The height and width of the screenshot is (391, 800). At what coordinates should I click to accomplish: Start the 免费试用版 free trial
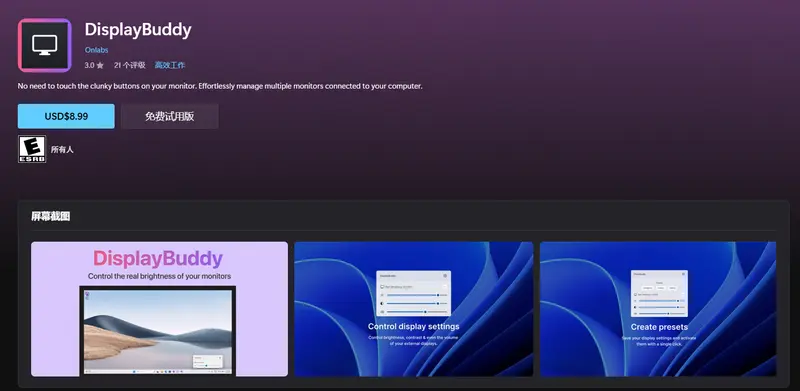point(169,116)
